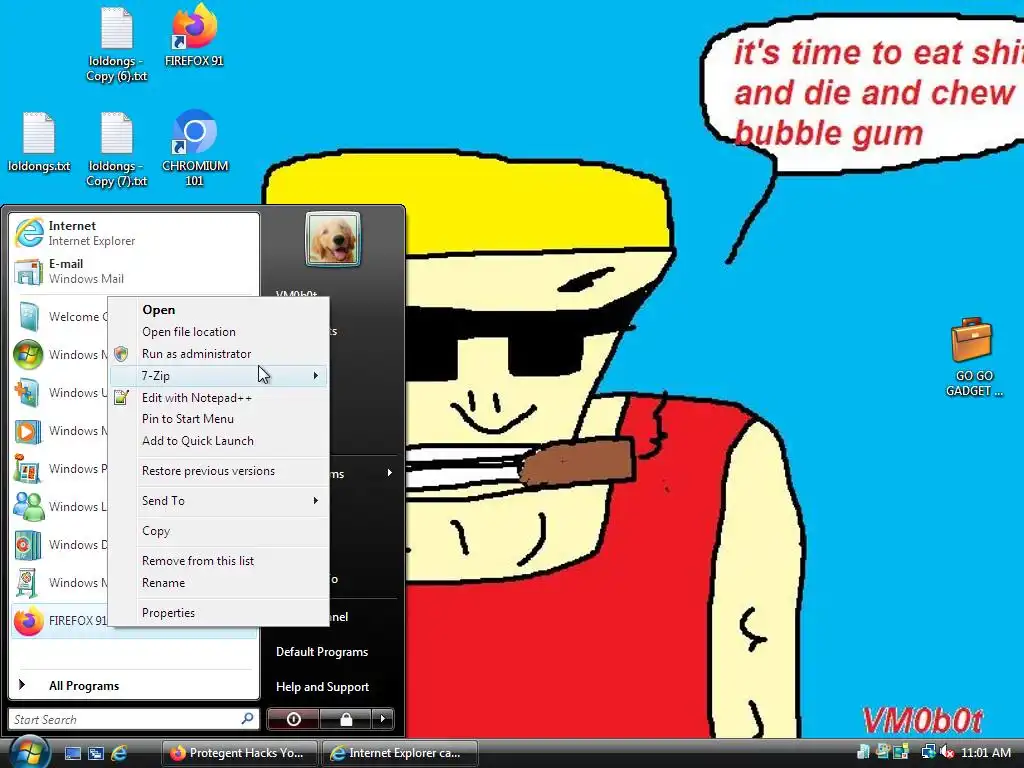Screen dimensions: 1024x768
Task: Switch to Protegent Hacks taskbar window
Action: click(239, 753)
